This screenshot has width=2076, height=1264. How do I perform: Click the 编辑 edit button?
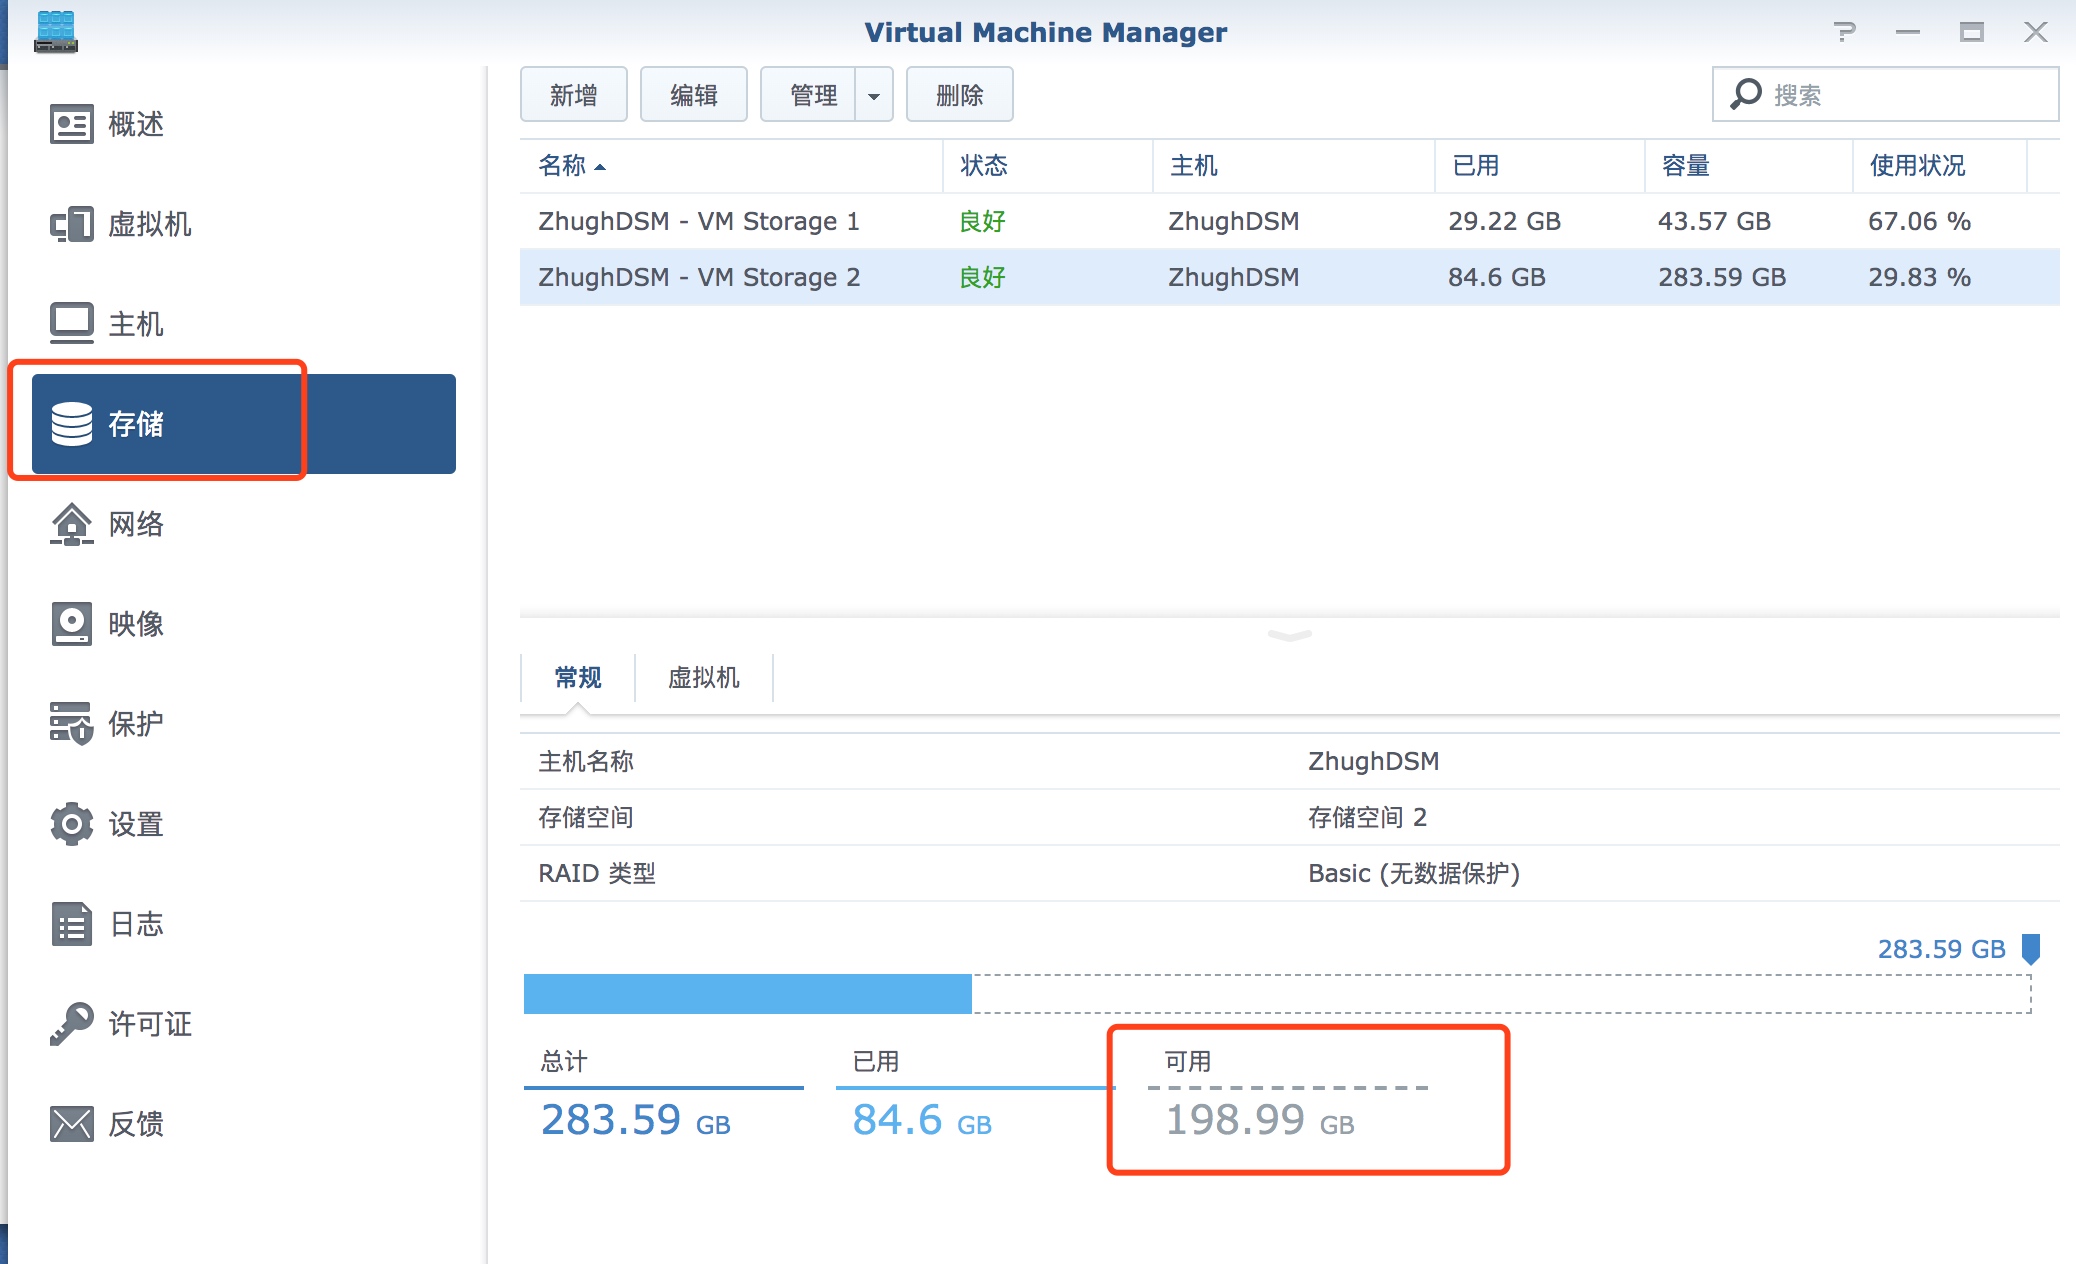(x=694, y=95)
